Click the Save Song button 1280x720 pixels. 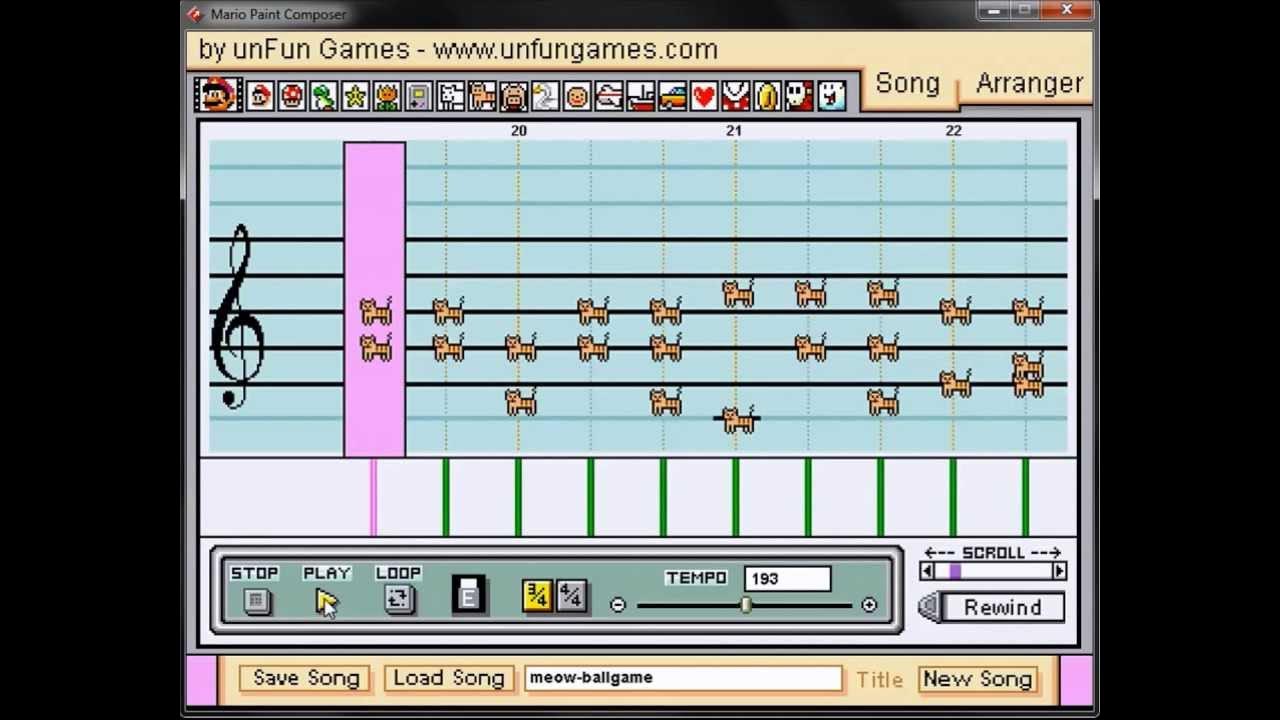click(305, 678)
